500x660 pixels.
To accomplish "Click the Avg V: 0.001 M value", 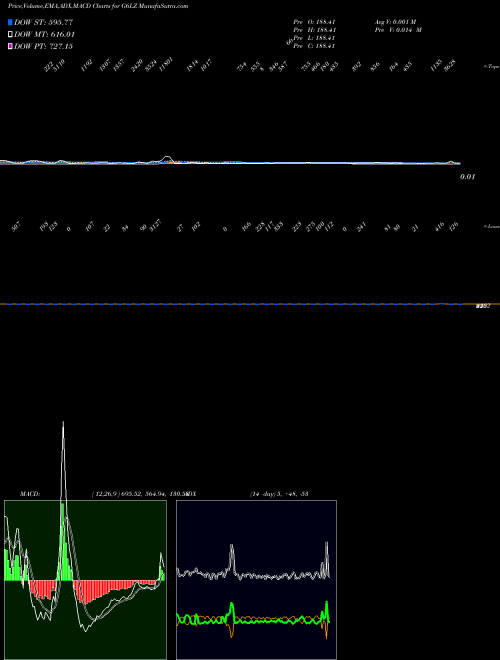I will coord(396,22).
